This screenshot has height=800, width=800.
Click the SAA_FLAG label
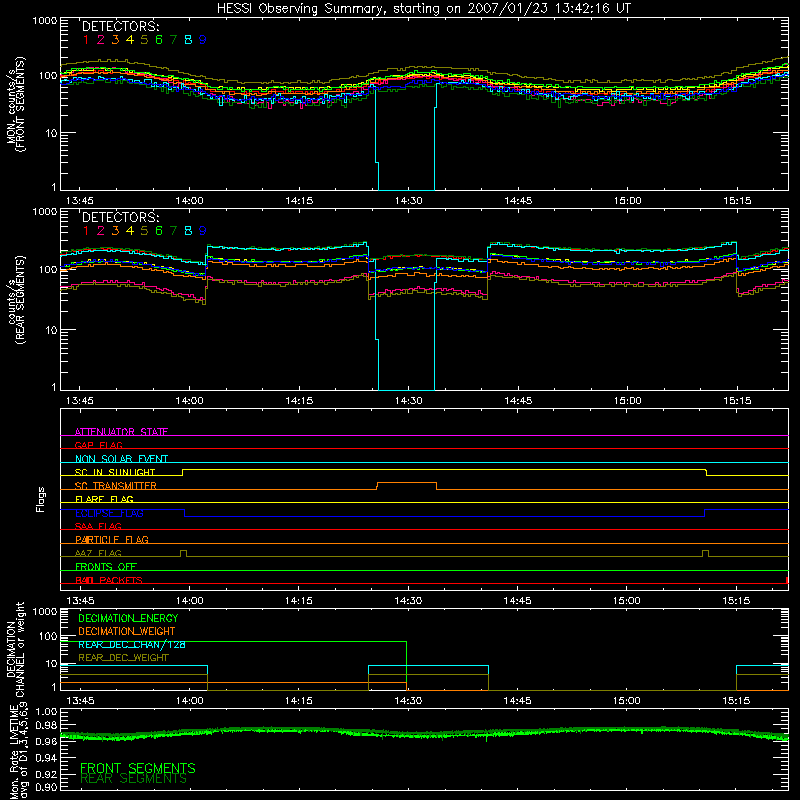click(x=98, y=526)
